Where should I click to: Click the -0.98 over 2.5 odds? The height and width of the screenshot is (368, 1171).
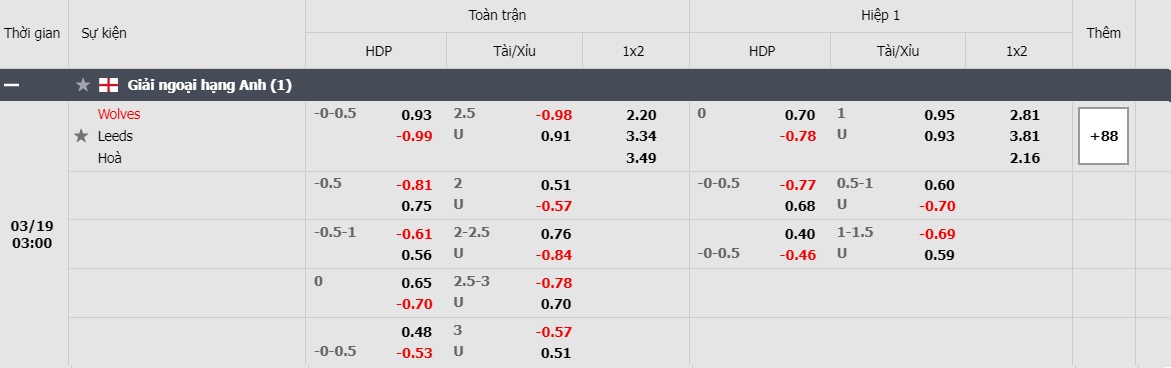553,115
